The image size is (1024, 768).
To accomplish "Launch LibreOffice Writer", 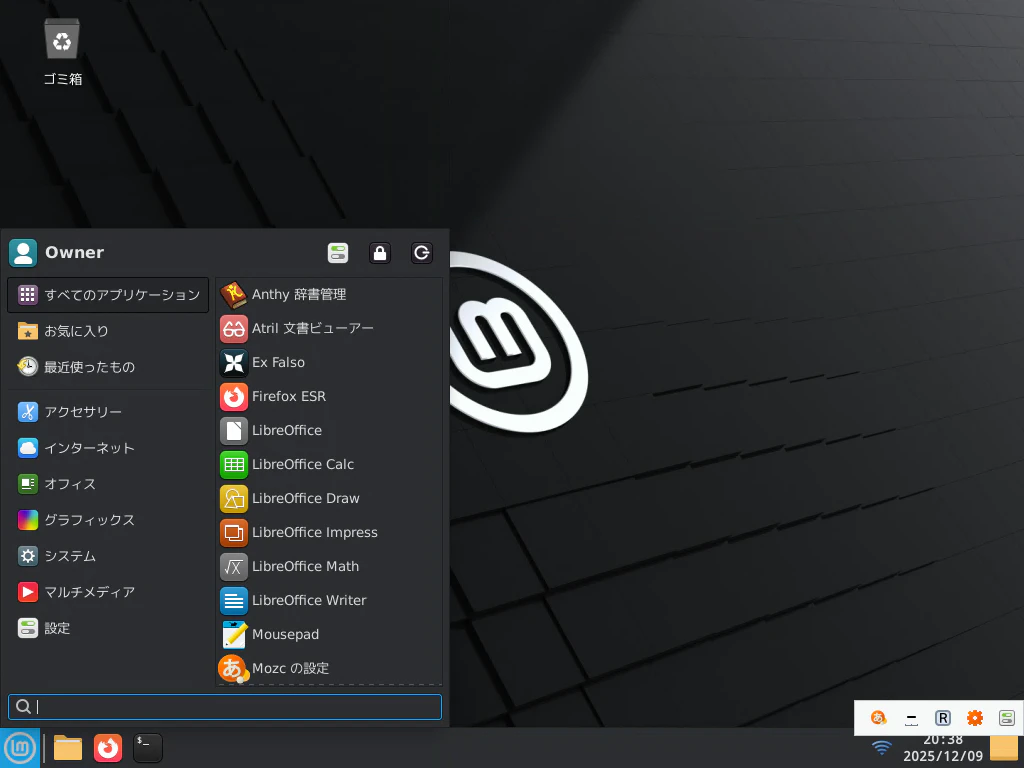I will click(x=329, y=600).
